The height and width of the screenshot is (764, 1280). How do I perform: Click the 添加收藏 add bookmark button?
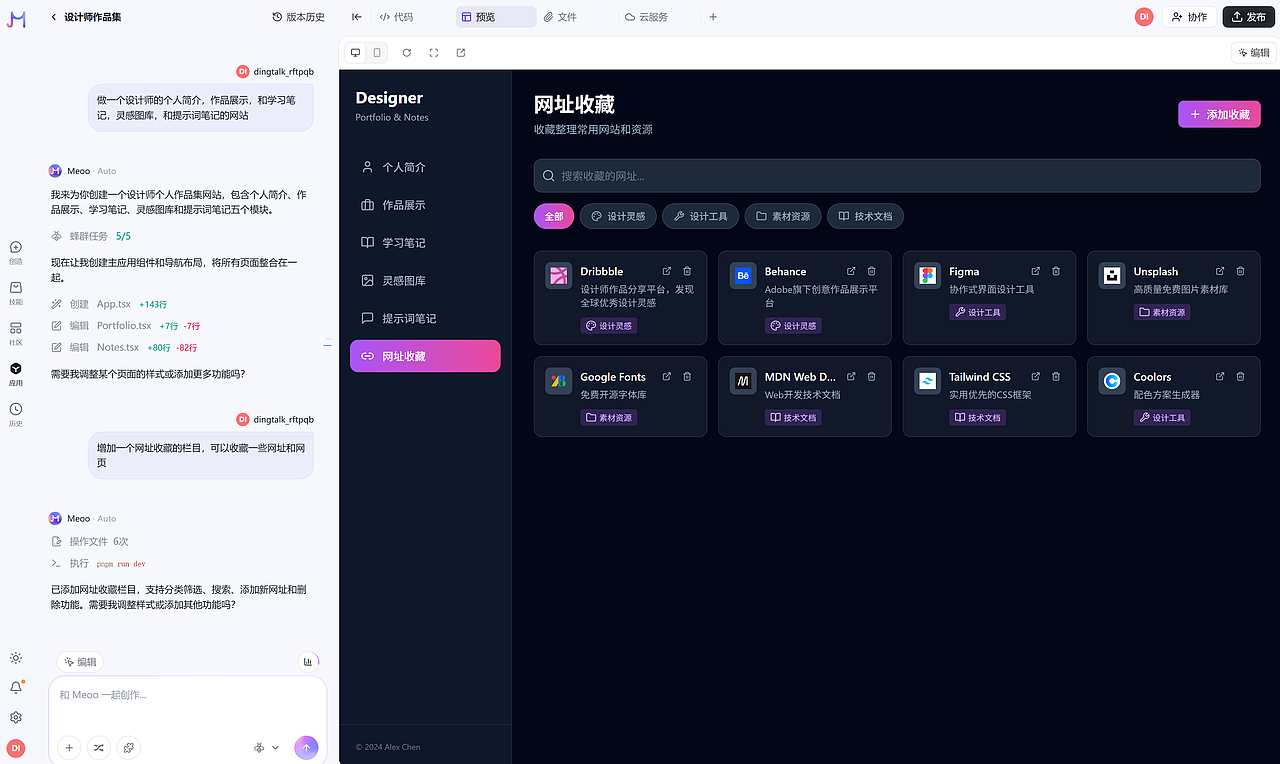[x=1219, y=114]
